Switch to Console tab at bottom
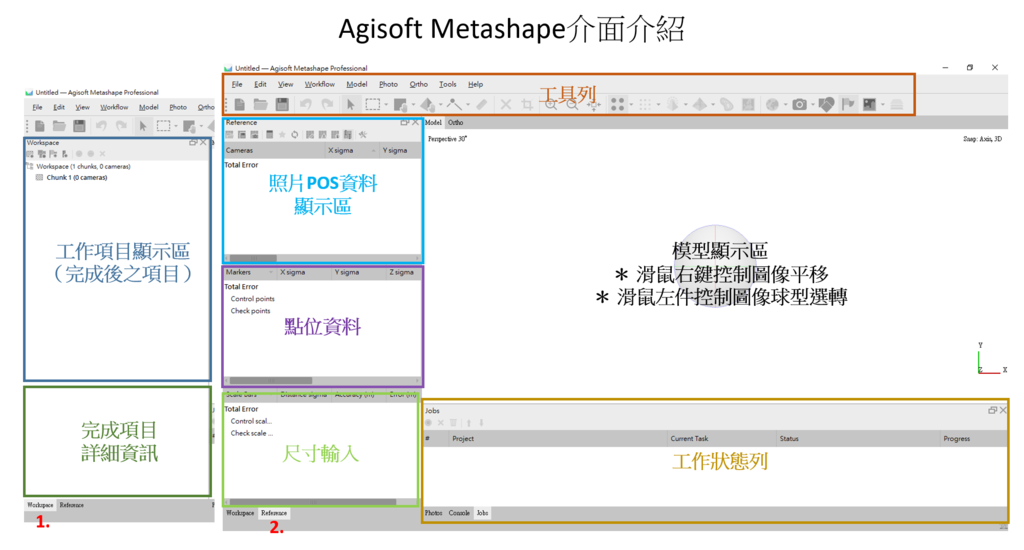Image resolution: width=1024 pixels, height=550 pixels. click(x=459, y=513)
